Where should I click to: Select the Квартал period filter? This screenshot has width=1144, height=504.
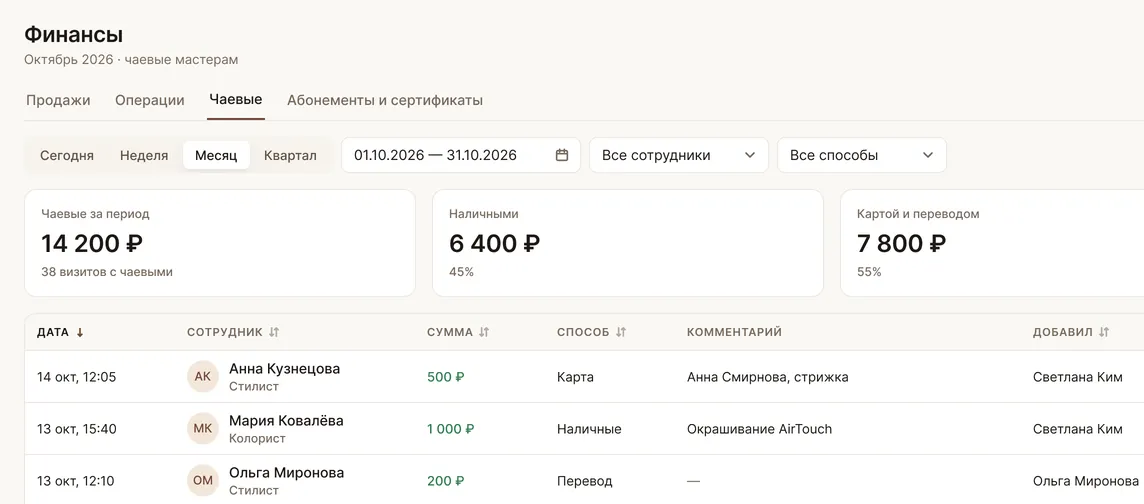[290, 155]
